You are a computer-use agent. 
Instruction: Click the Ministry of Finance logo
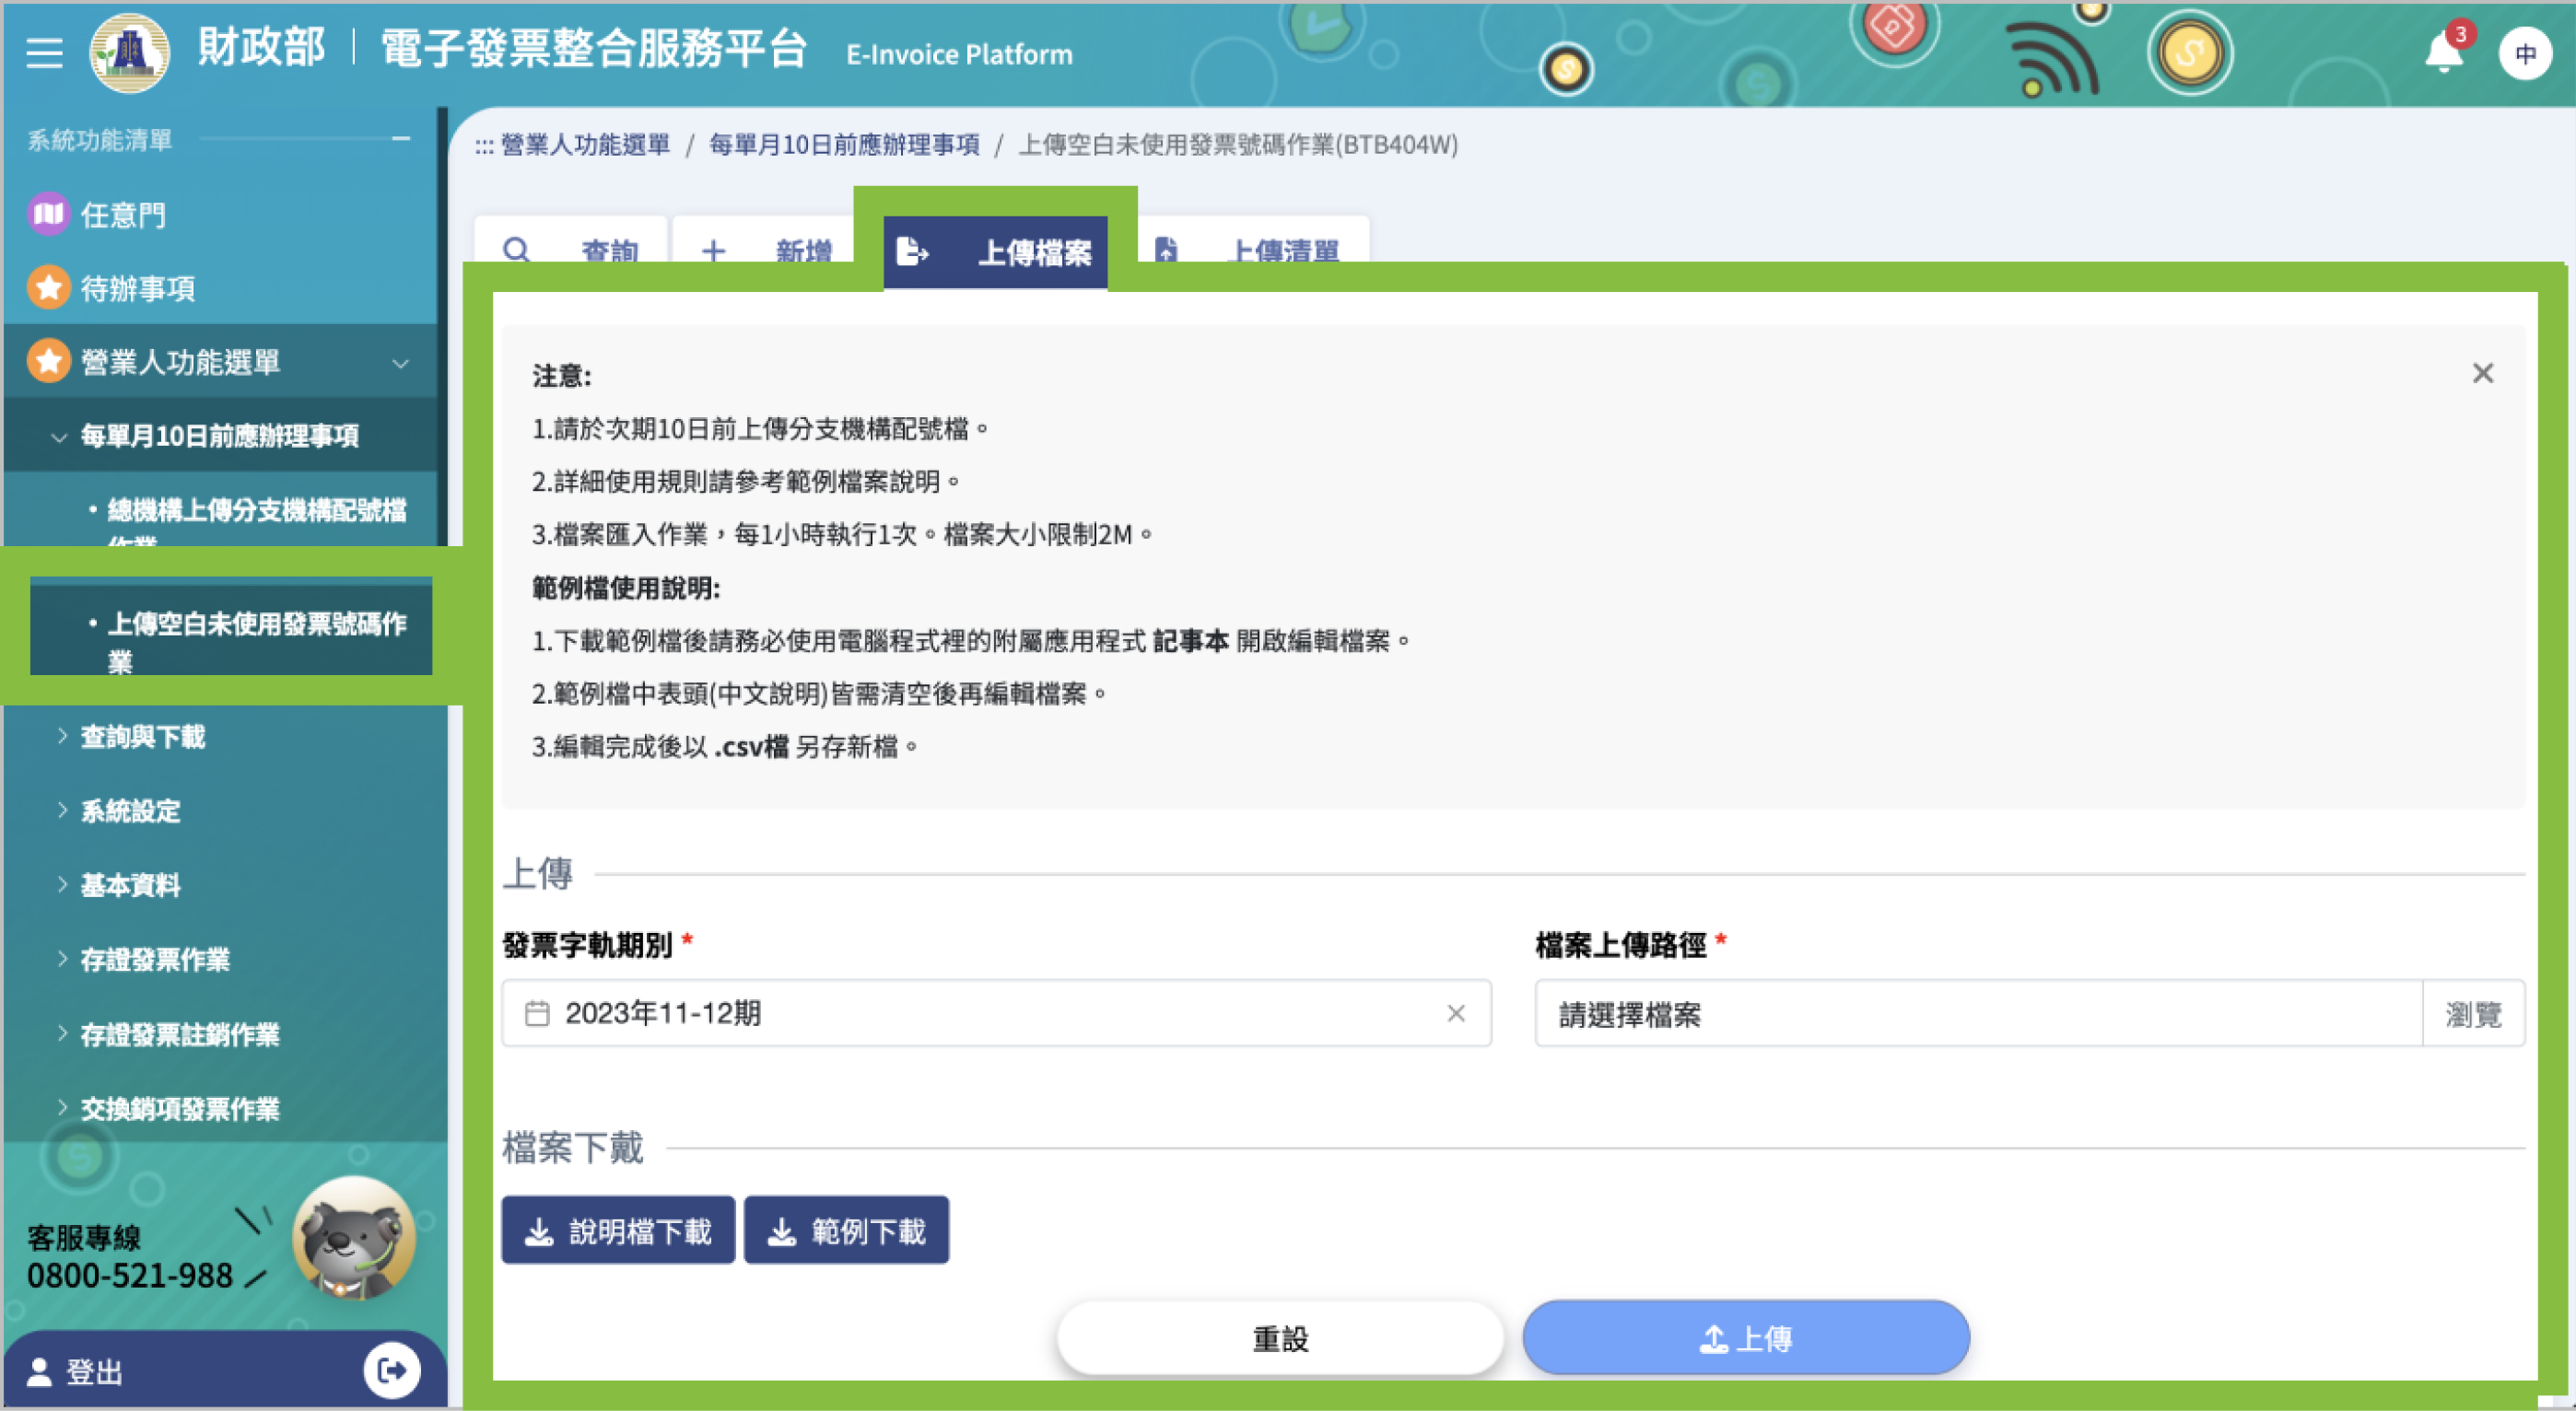coord(130,52)
